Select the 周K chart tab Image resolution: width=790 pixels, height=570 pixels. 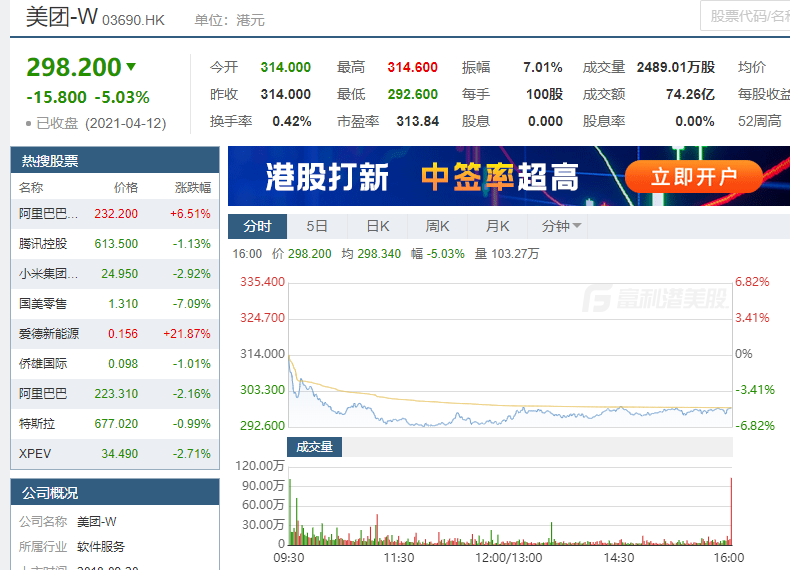[x=437, y=226]
